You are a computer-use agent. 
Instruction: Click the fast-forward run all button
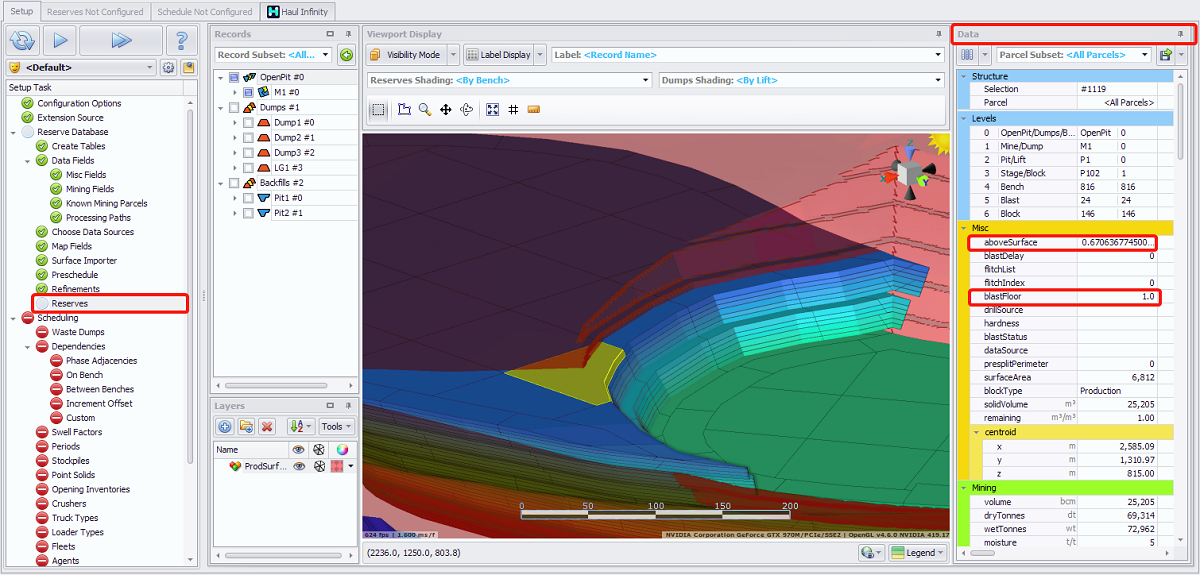point(121,41)
